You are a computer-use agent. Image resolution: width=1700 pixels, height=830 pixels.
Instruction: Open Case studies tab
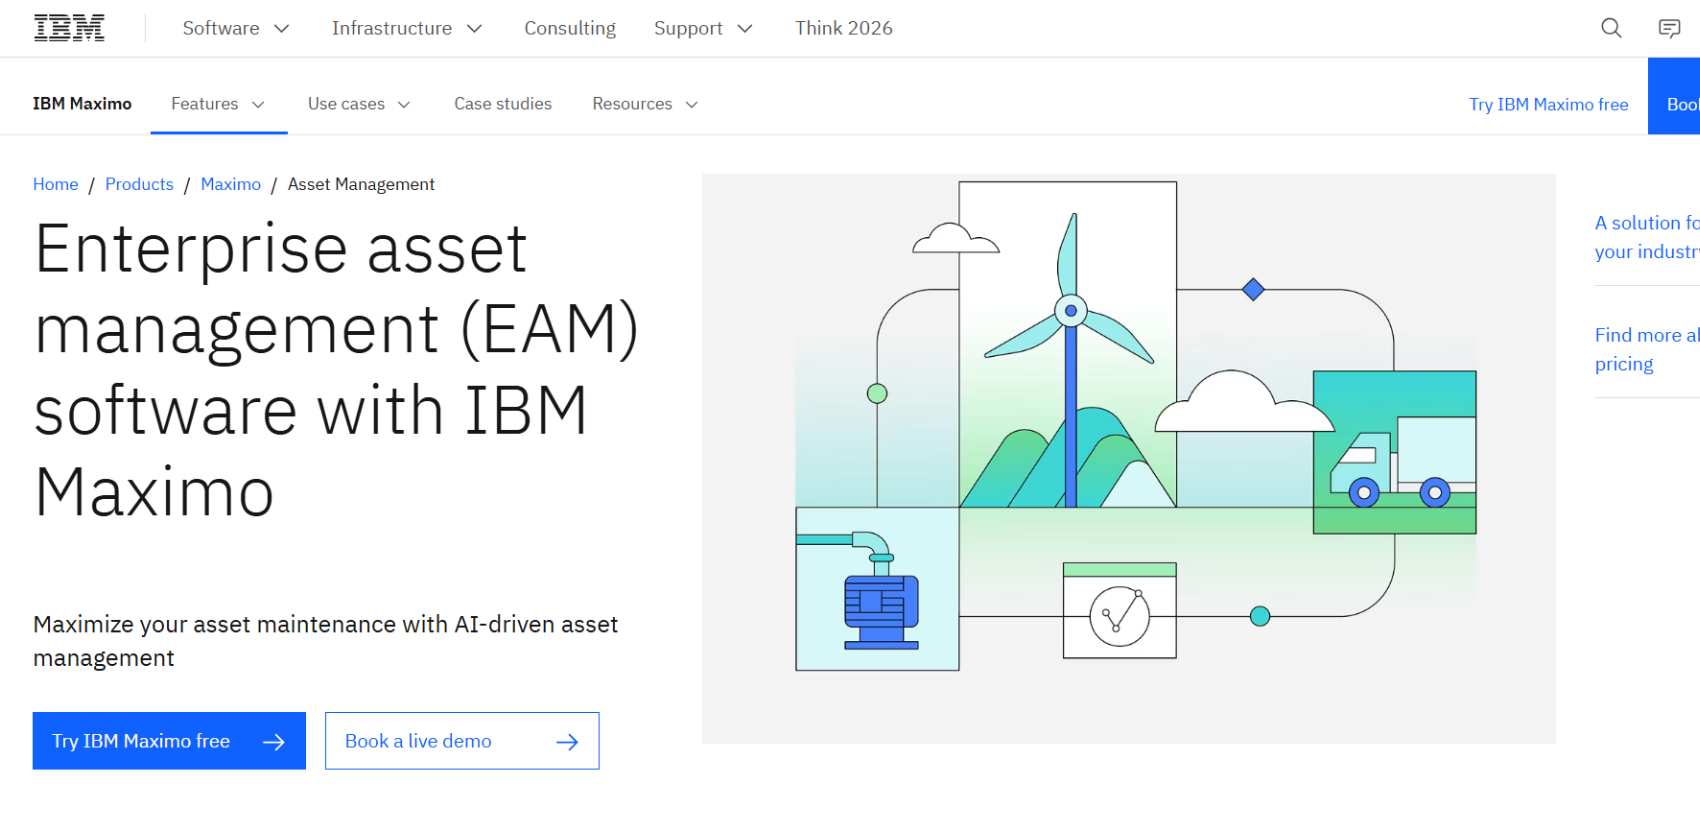click(503, 104)
